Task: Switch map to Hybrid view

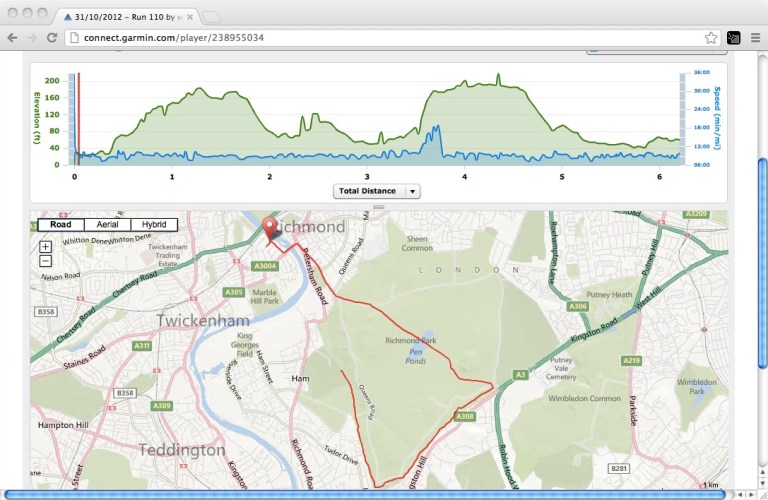Action: click(154, 225)
